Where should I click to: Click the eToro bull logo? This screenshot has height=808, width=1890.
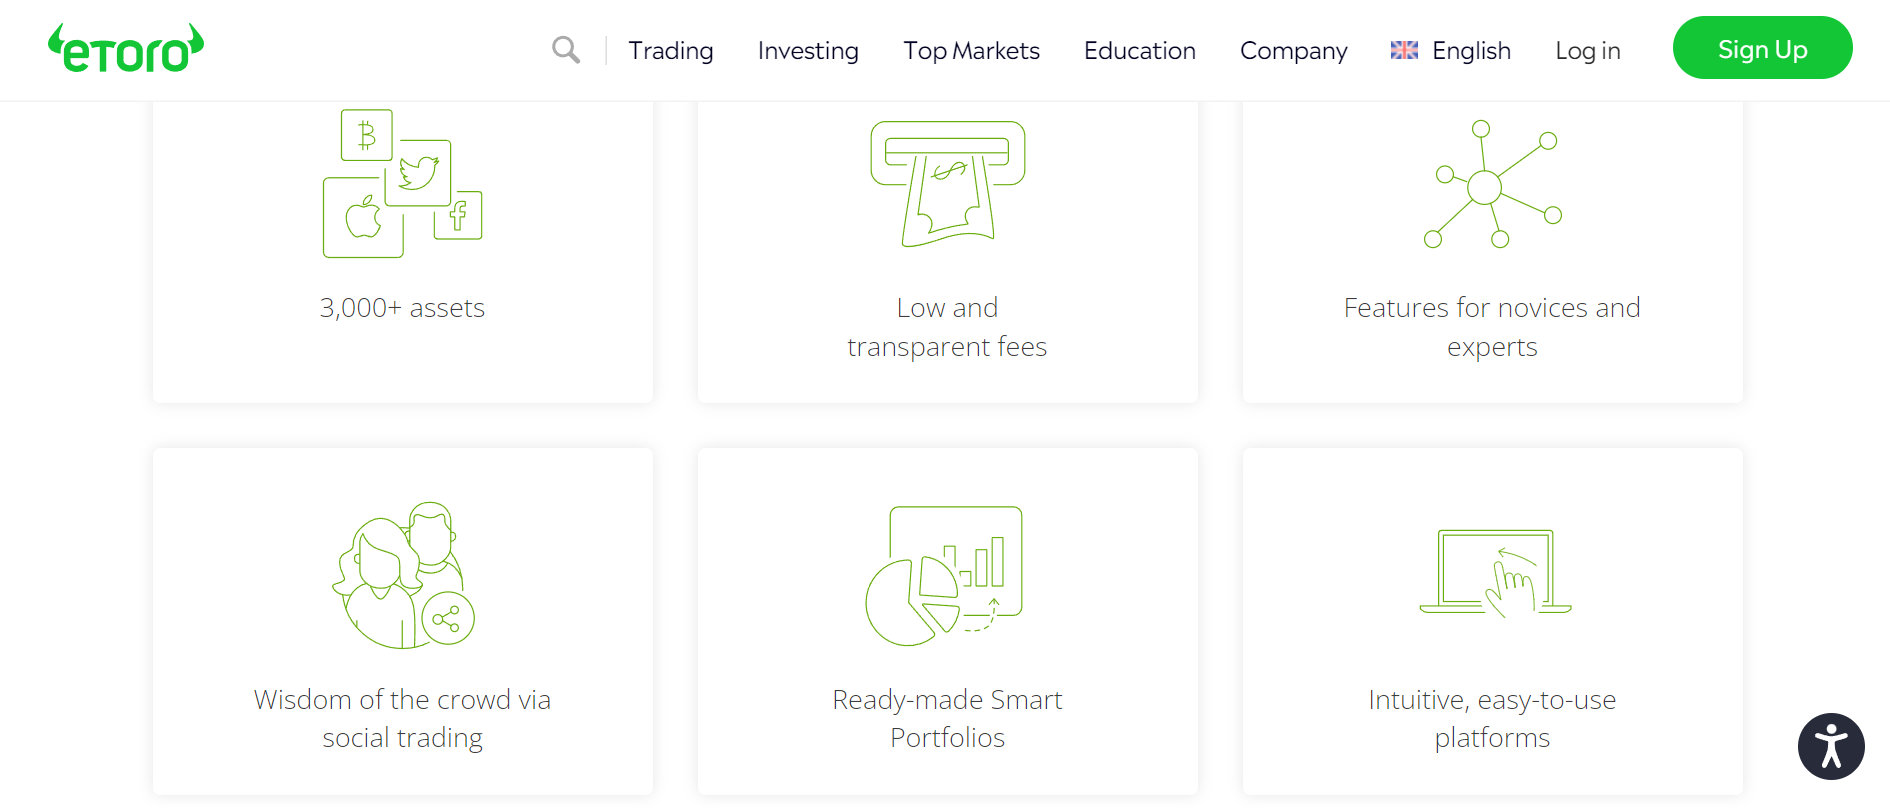[125, 46]
